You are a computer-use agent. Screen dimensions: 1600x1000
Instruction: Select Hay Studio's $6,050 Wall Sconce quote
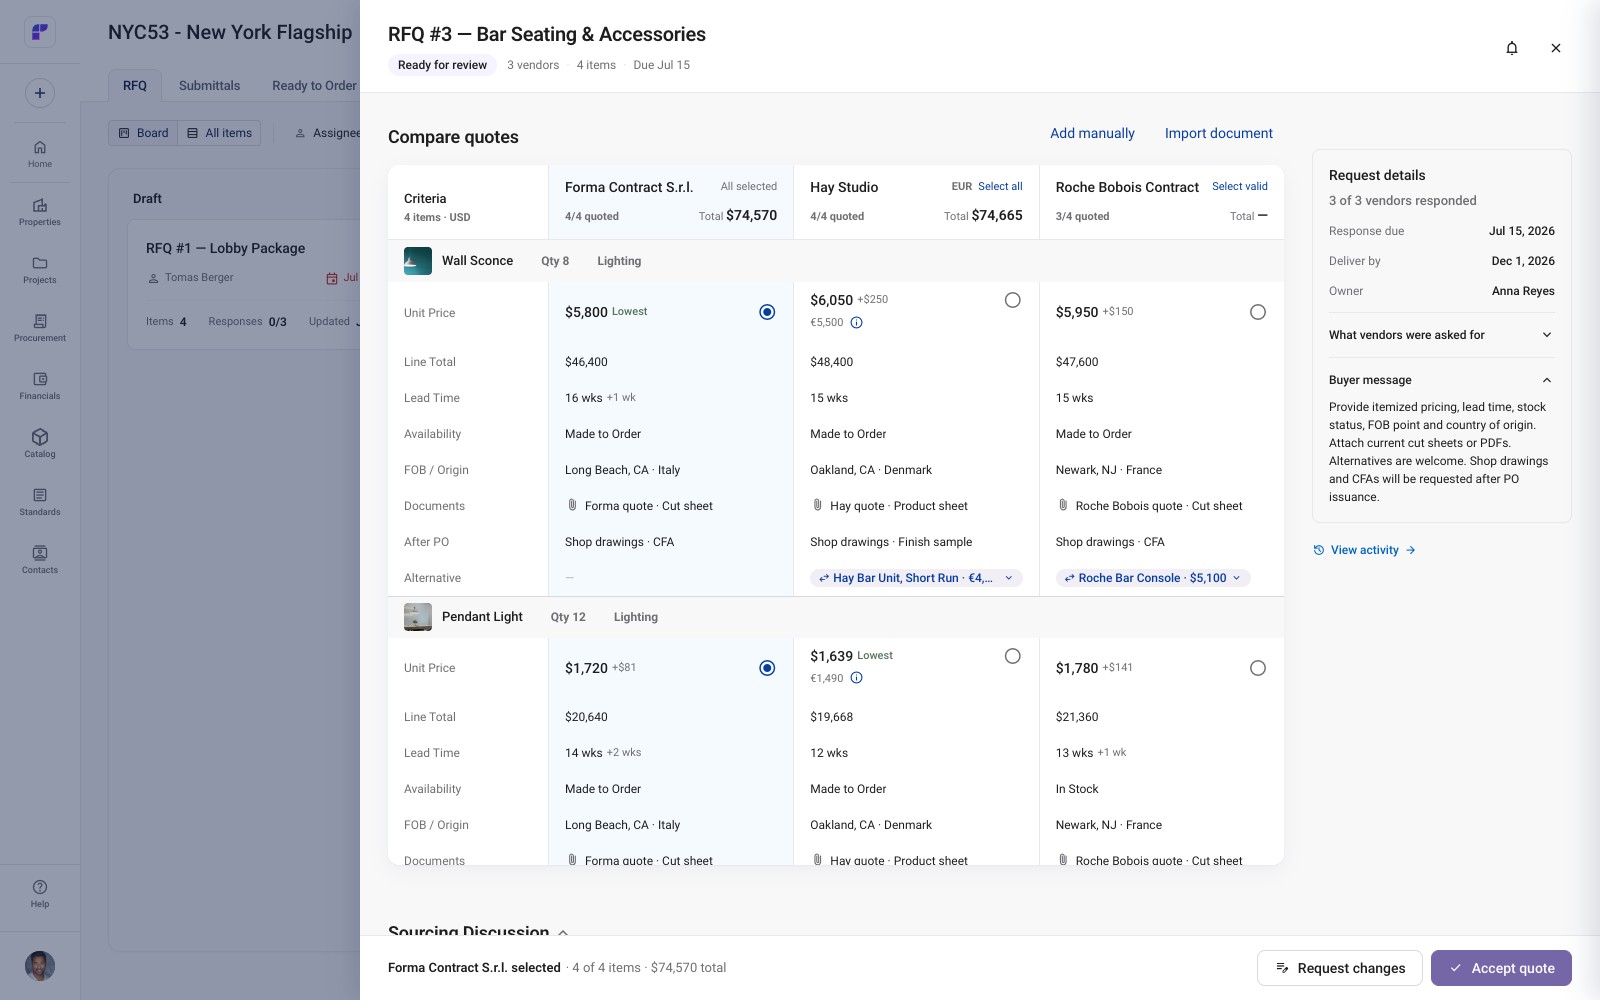1013,300
